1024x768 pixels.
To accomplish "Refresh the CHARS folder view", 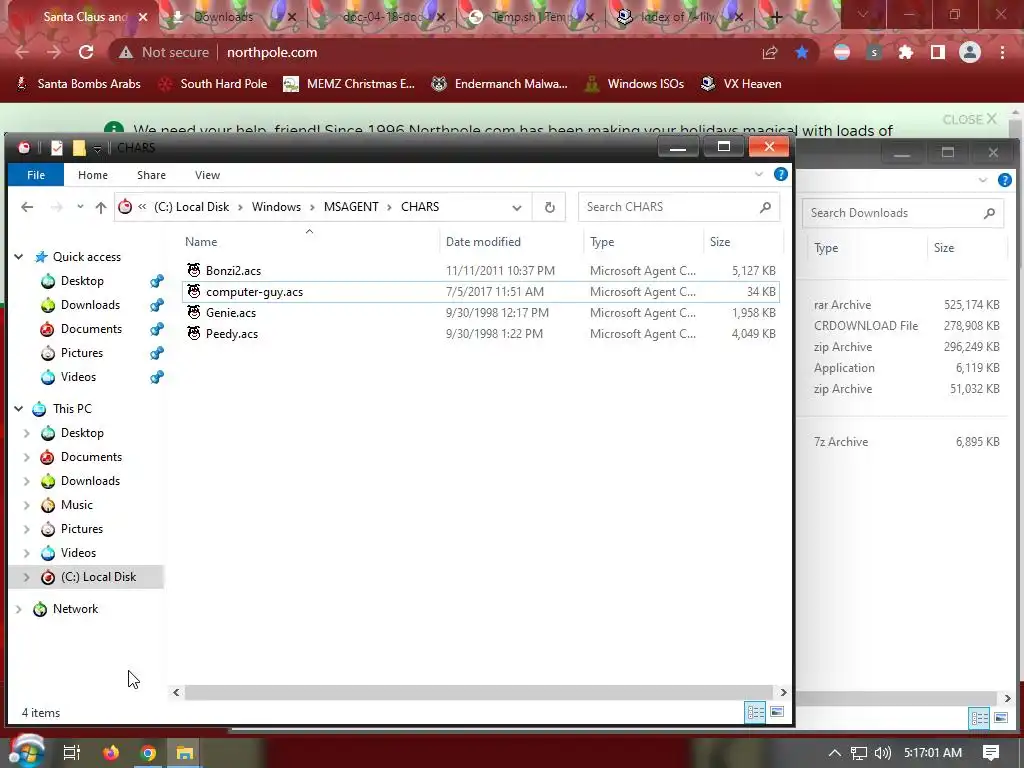I will (549, 207).
